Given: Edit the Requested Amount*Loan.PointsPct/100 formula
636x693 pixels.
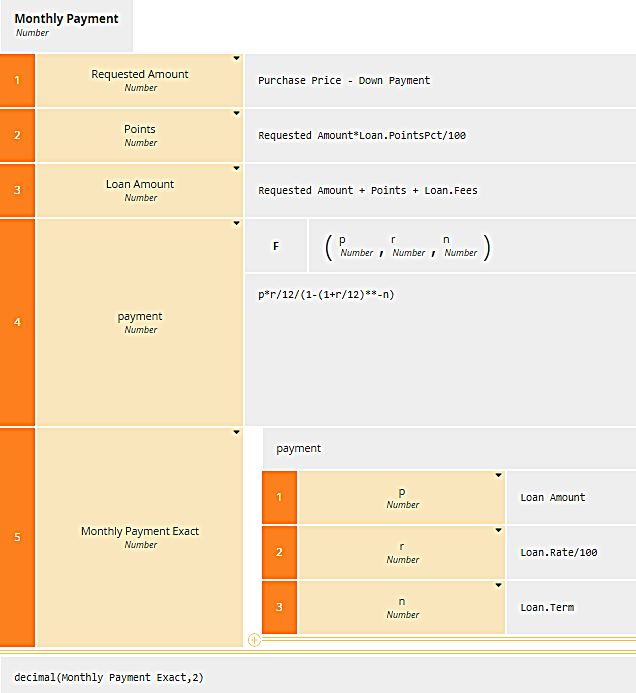Looking at the screenshot, I should [361, 135].
